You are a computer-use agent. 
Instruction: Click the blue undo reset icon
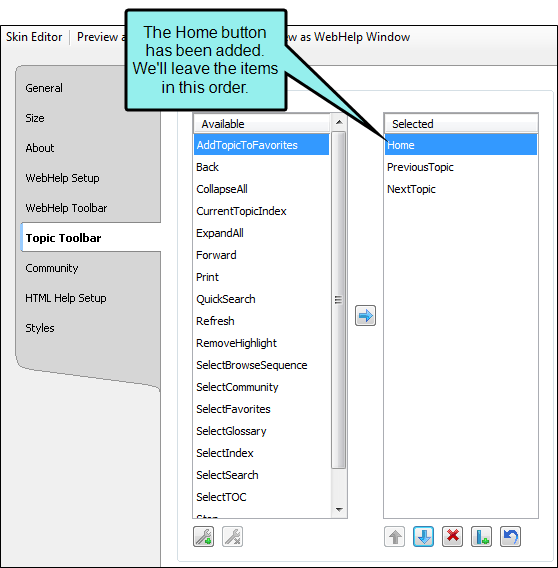point(511,536)
